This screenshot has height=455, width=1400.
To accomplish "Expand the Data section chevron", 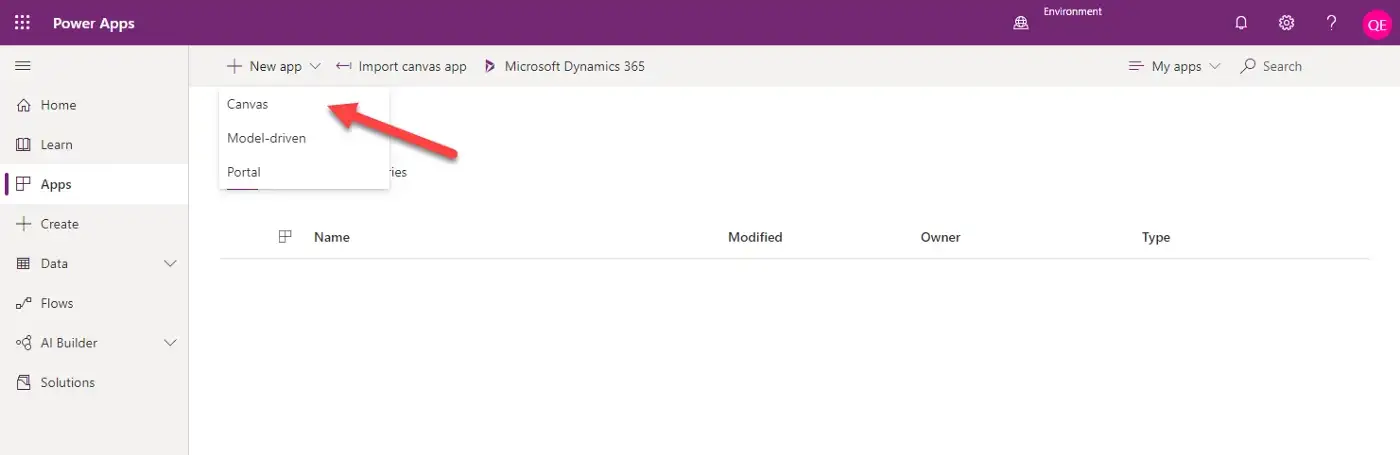I will pyautogui.click(x=170, y=264).
